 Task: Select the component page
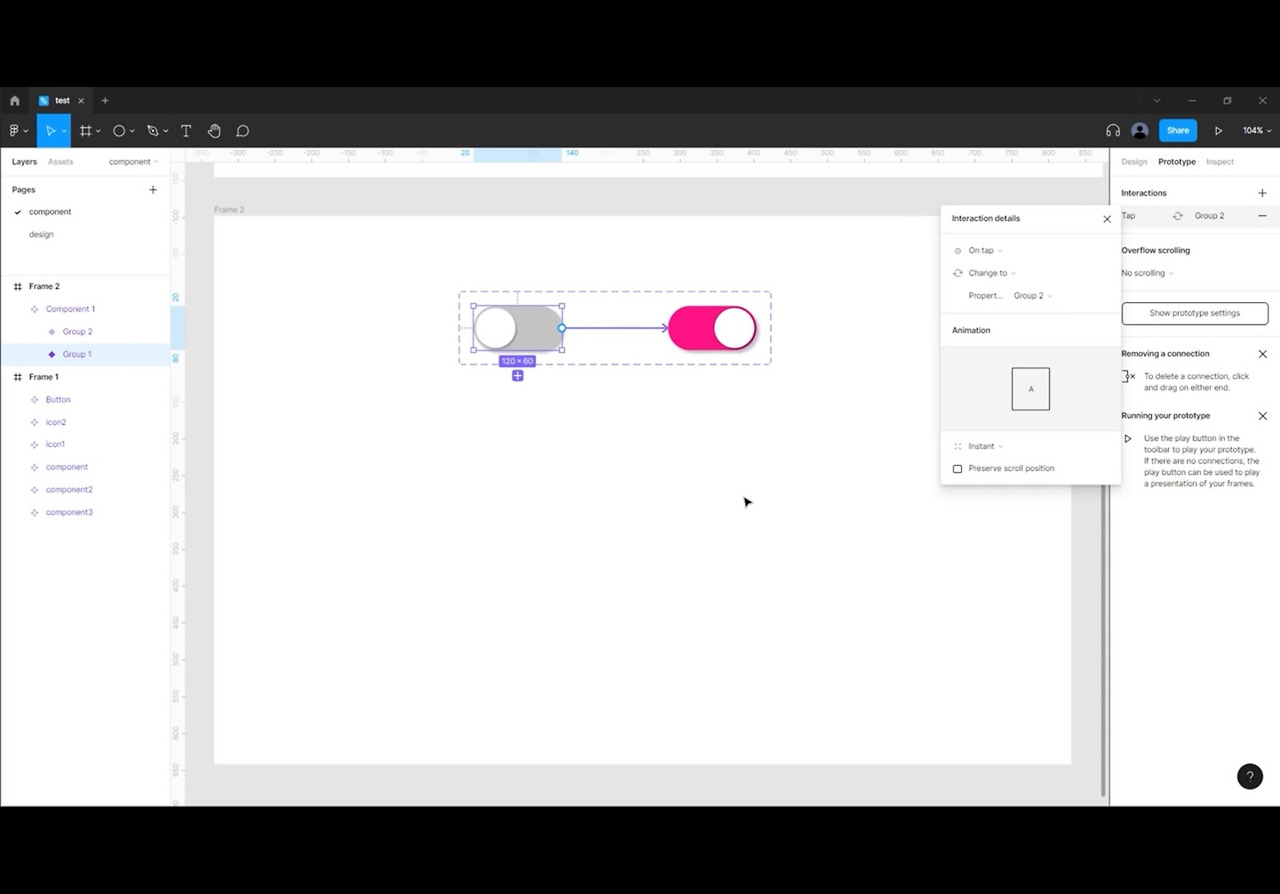click(x=50, y=212)
